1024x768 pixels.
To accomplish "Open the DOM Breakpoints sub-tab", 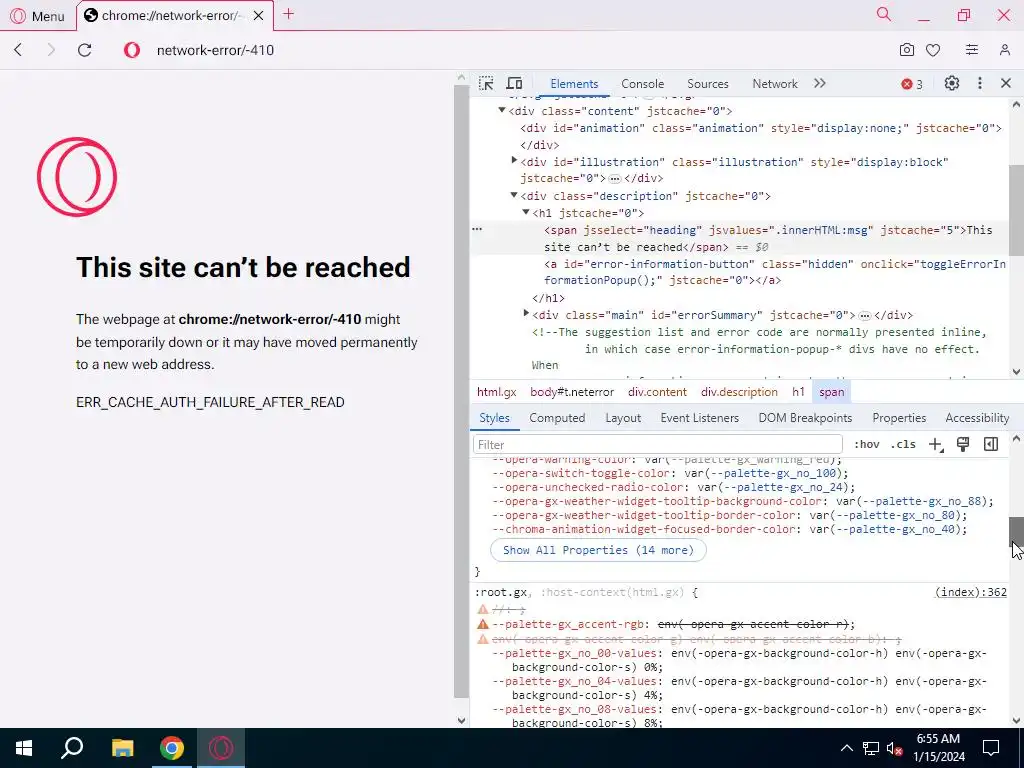I will tap(805, 418).
